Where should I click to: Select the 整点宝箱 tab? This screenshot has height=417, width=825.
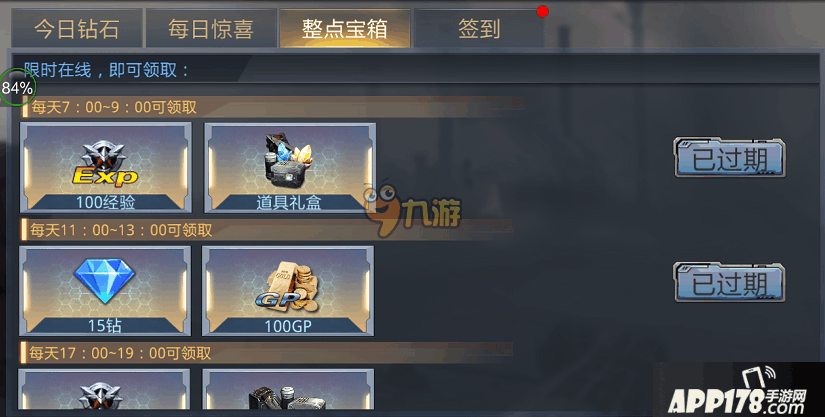coord(345,28)
